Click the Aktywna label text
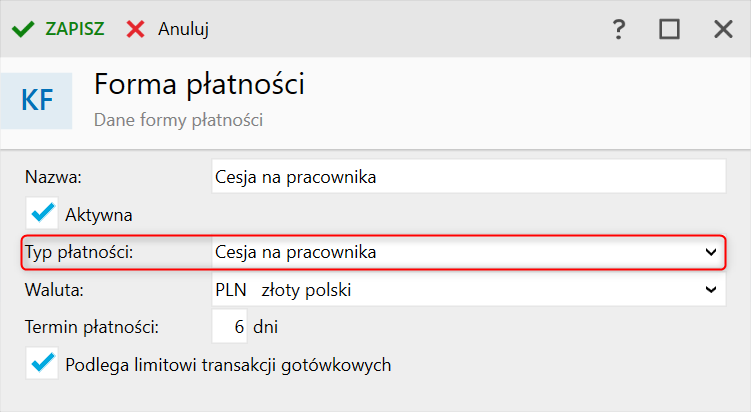The width and height of the screenshot is (751, 412). pyautogui.click(x=99, y=215)
